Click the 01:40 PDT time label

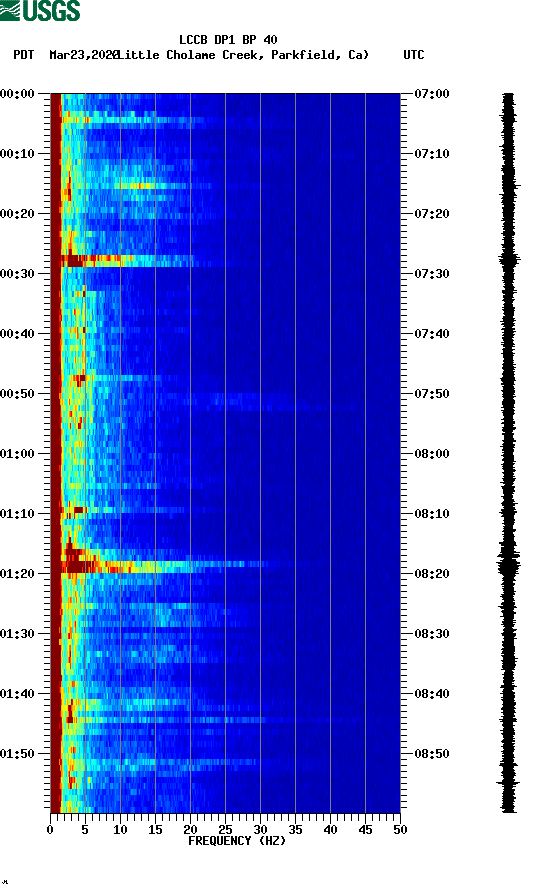(17, 694)
